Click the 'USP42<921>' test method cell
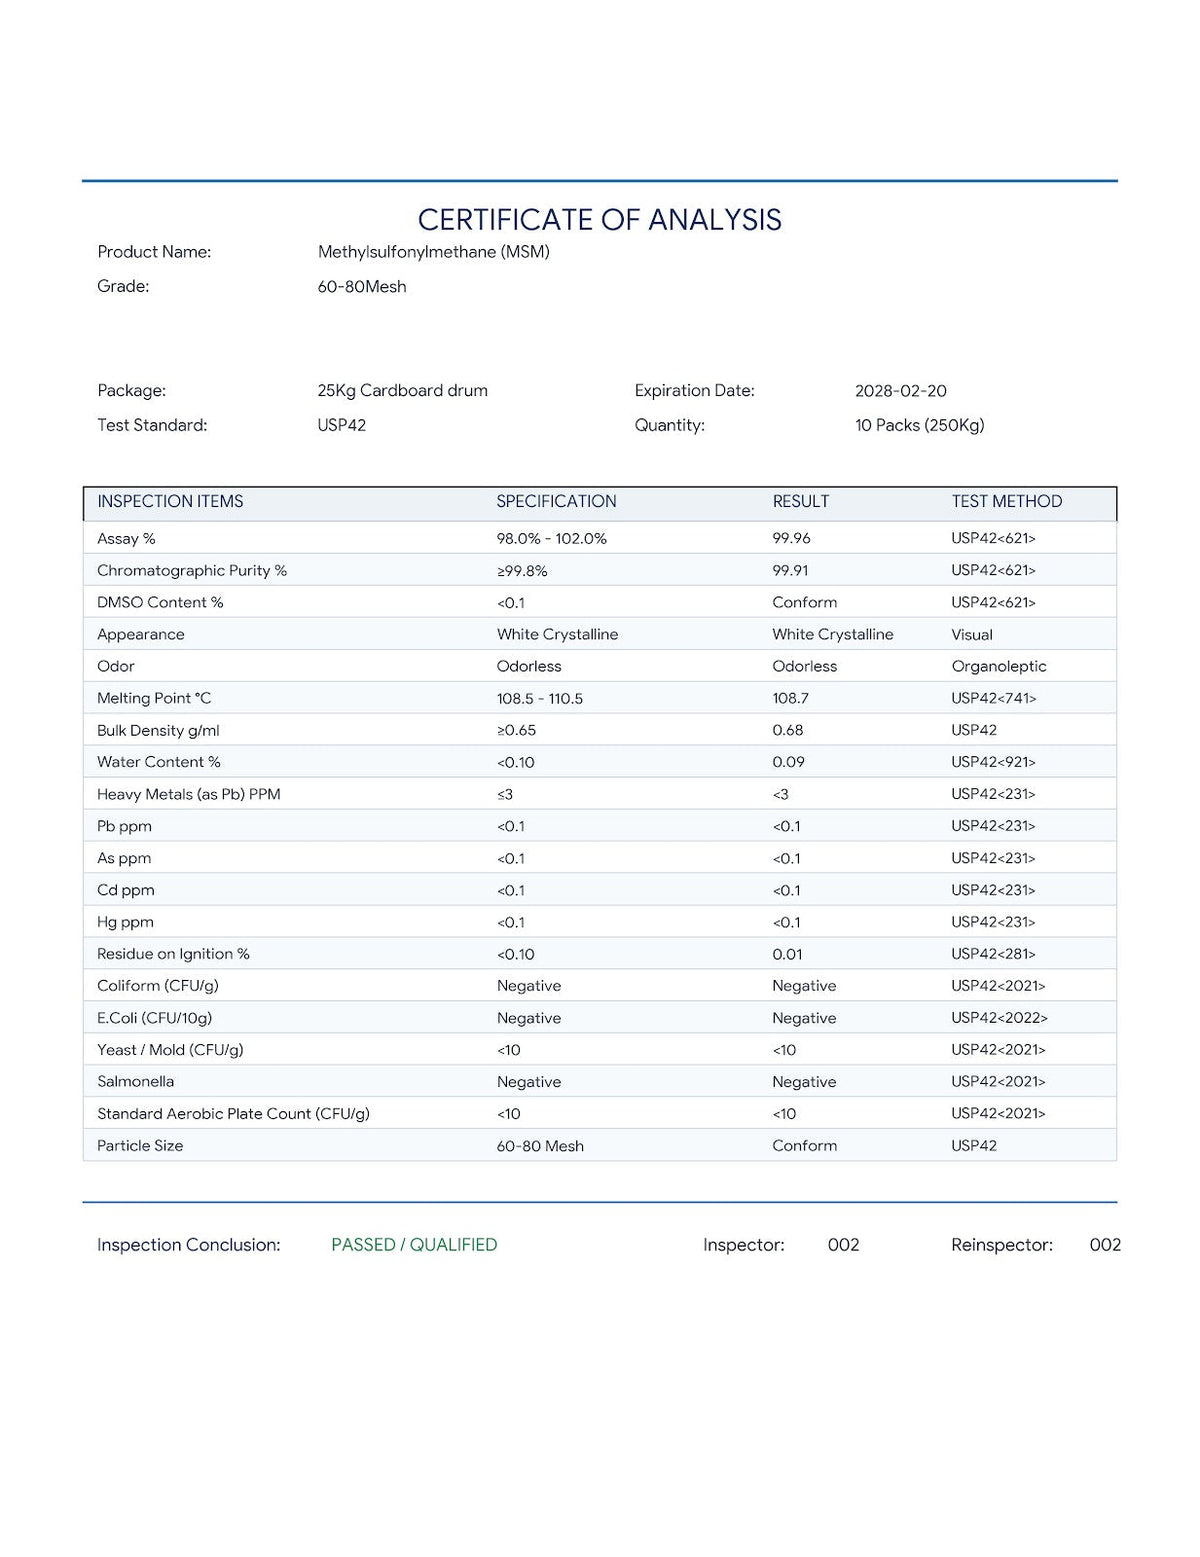 [994, 762]
